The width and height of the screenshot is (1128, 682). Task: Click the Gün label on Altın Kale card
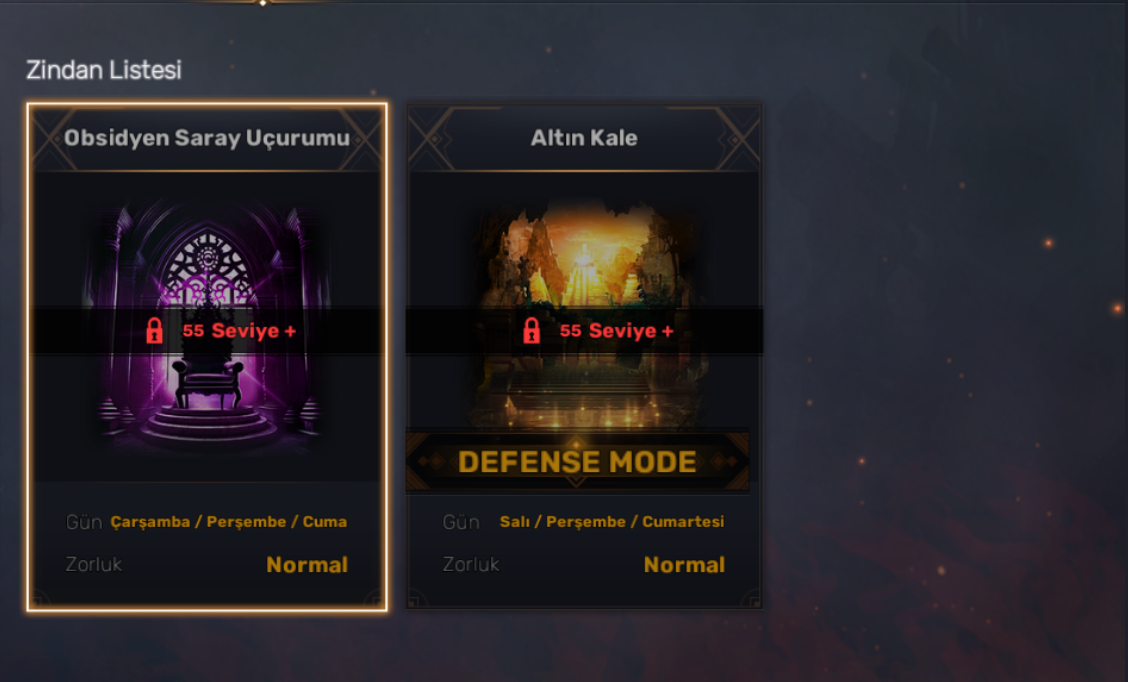click(461, 522)
